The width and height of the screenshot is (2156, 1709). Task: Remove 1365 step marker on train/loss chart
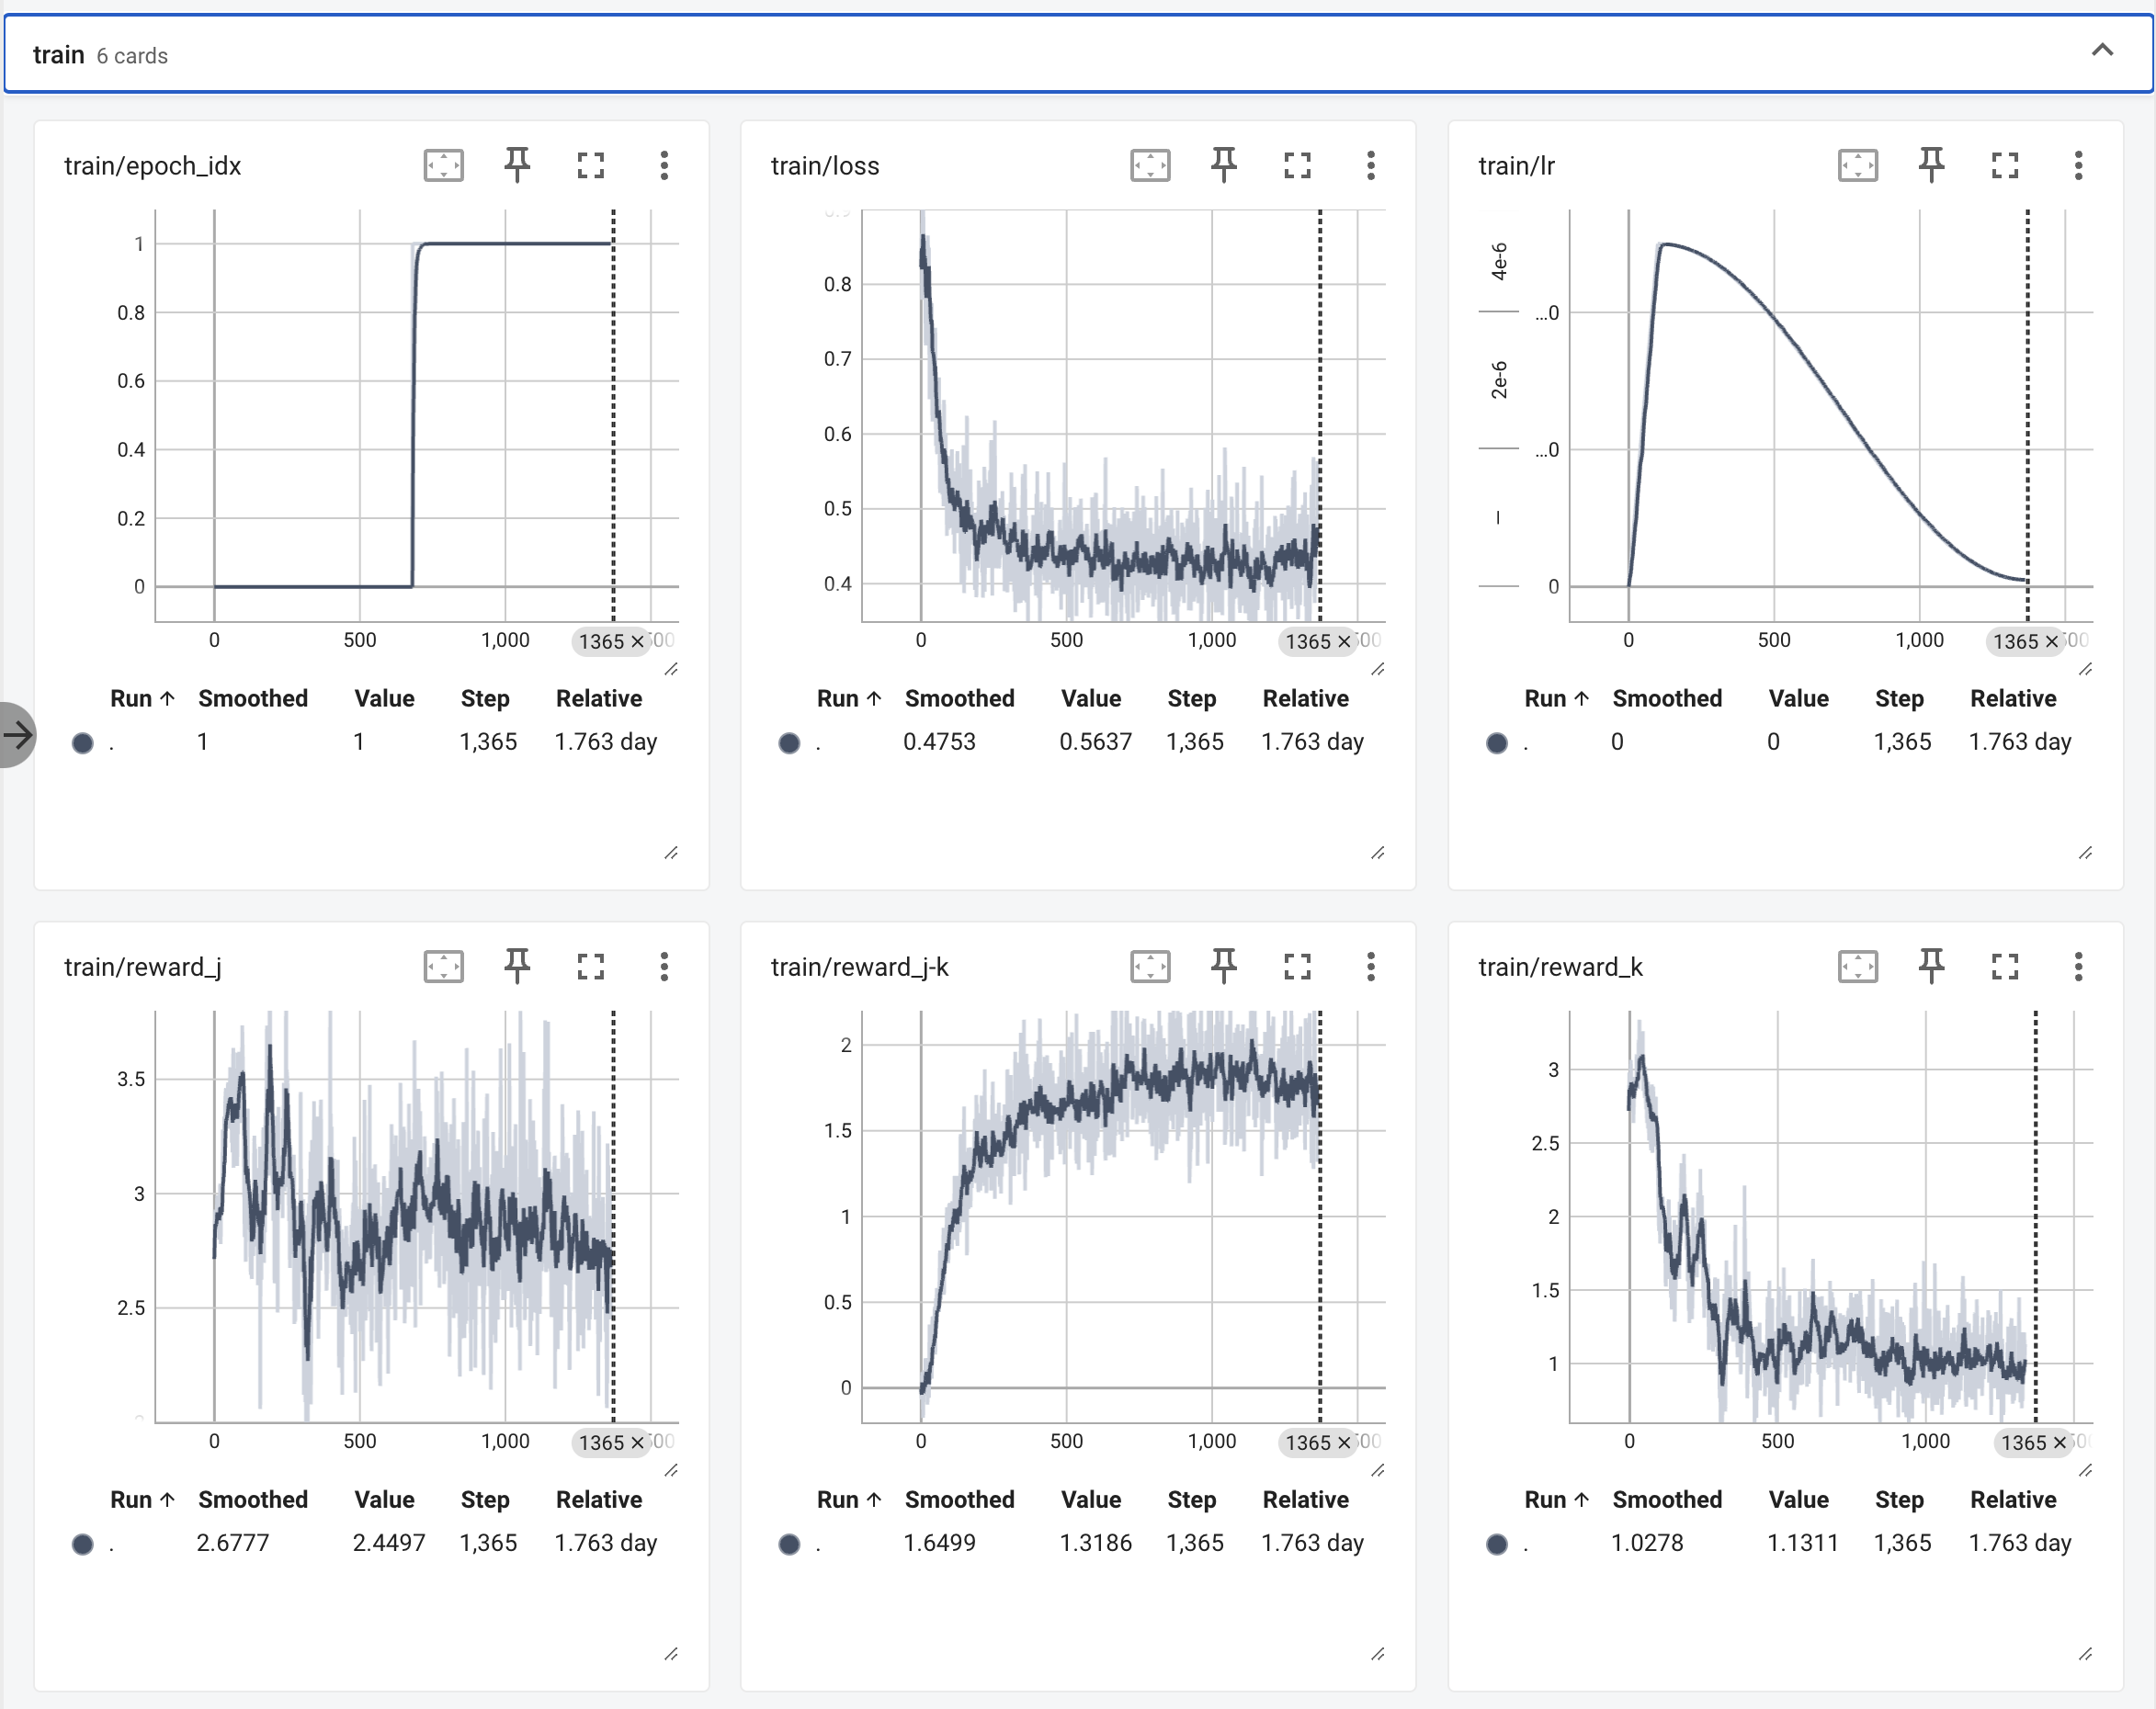click(x=1344, y=642)
